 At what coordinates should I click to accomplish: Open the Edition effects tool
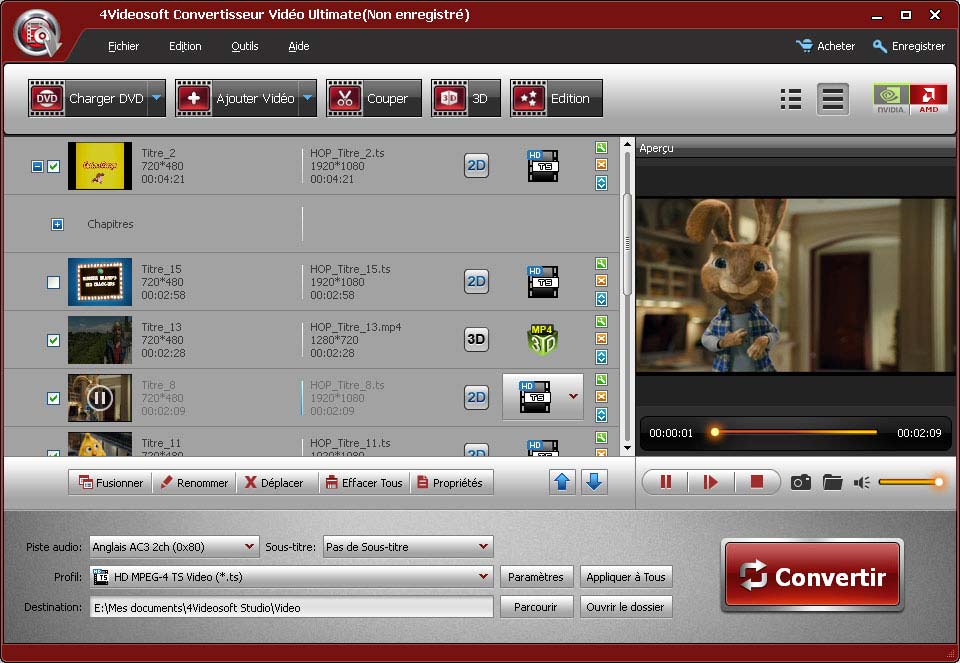point(556,98)
